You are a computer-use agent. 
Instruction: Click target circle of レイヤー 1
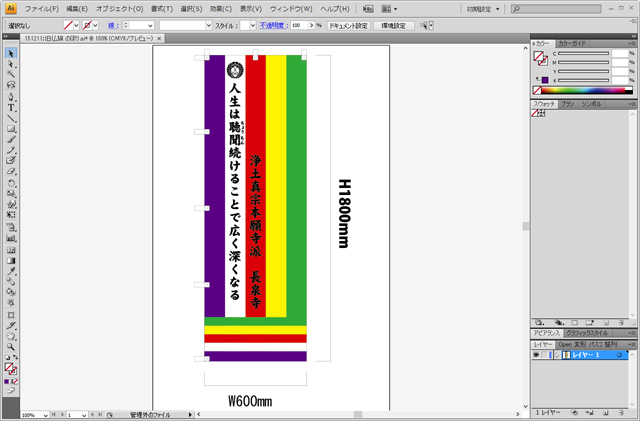pyautogui.click(x=619, y=355)
